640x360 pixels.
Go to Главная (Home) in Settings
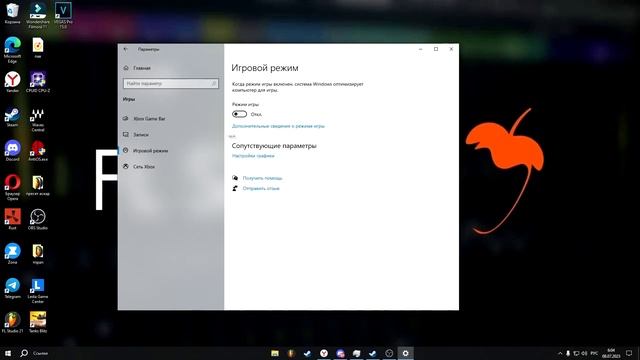(142, 68)
